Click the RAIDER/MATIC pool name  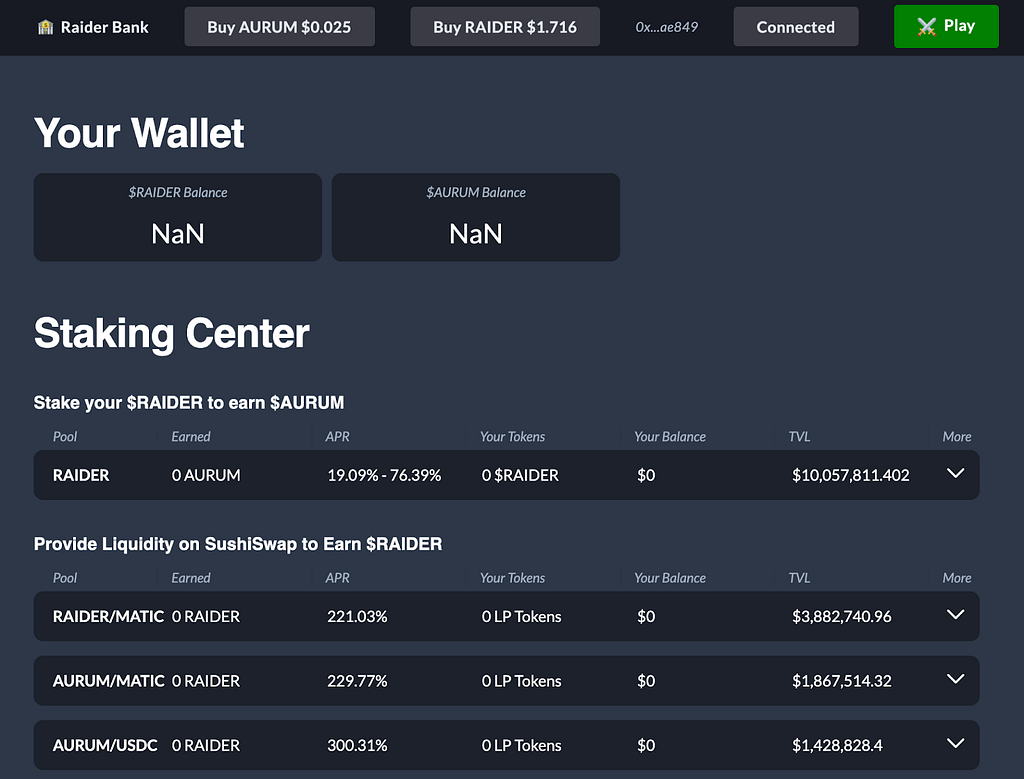108,616
